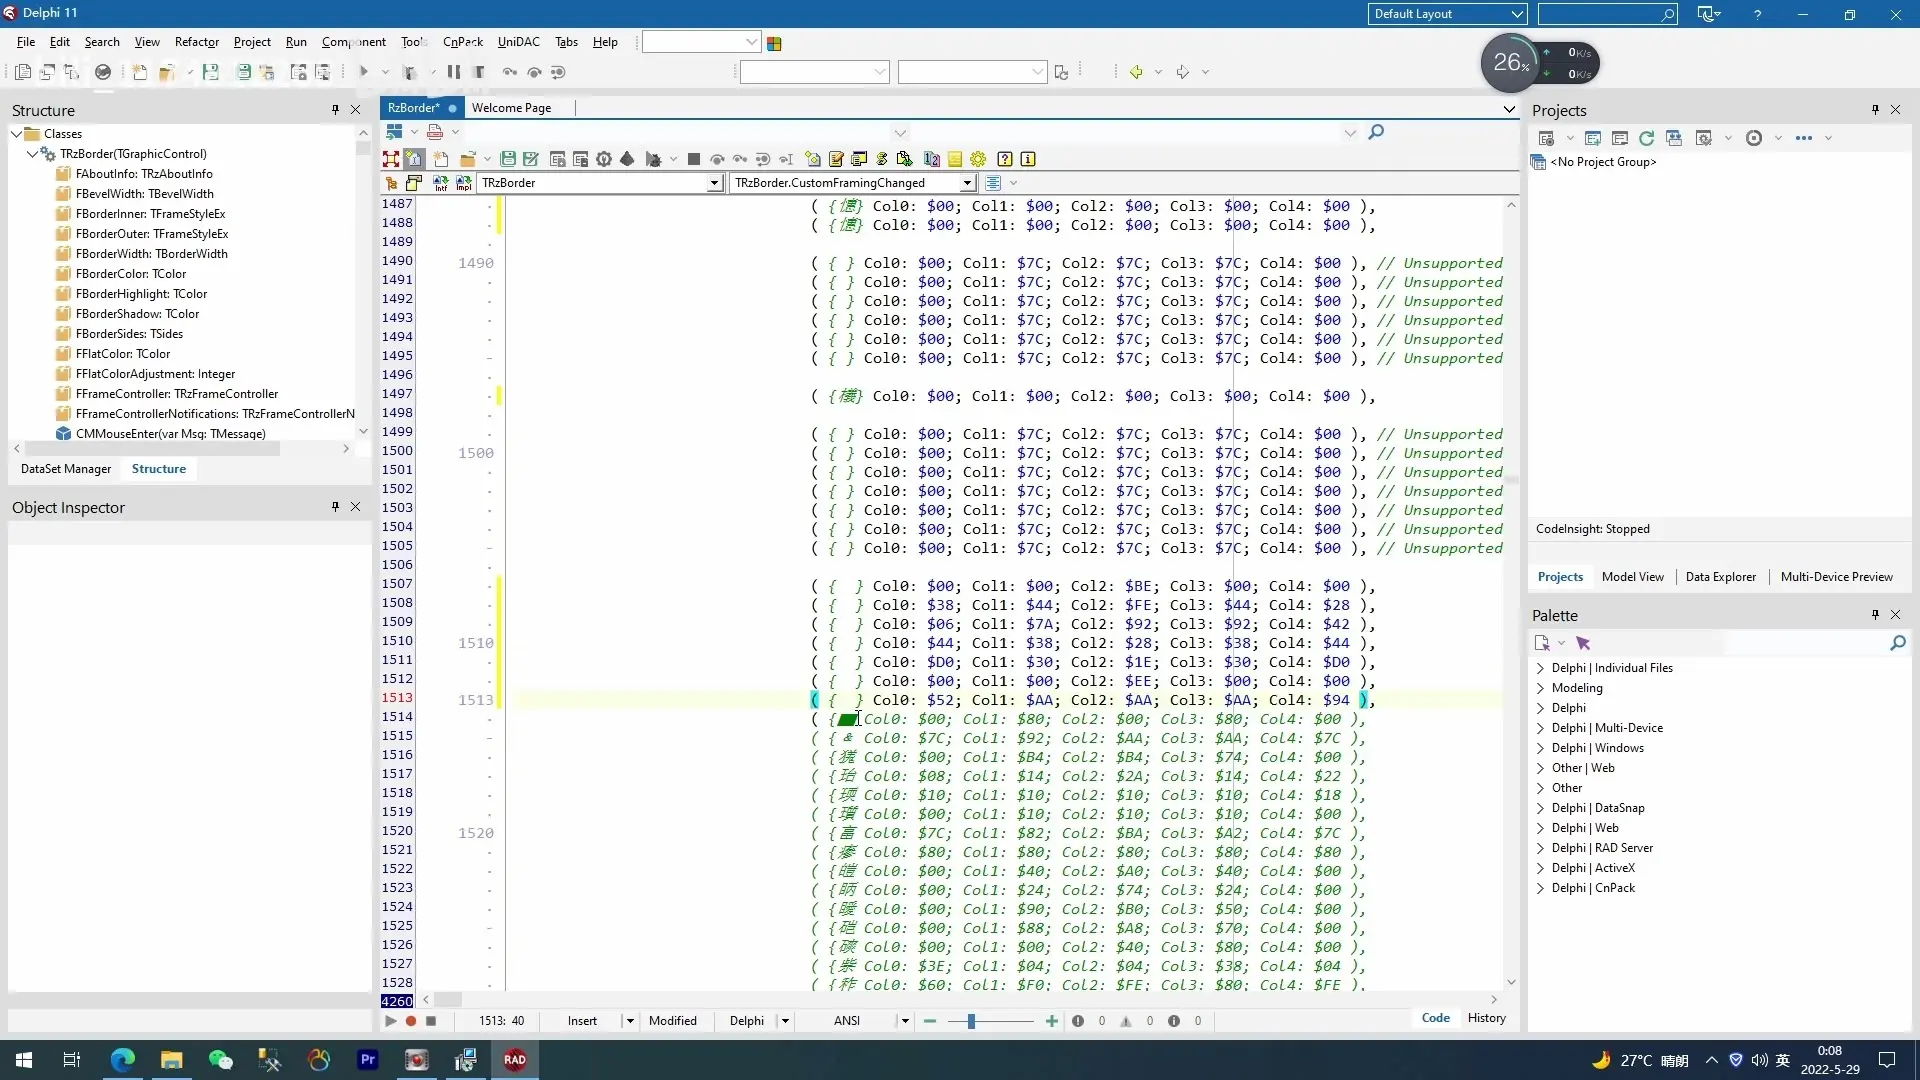
Task: Click the magnifier search icon above editor
Action: pyautogui.click(x=1376, y=132)
